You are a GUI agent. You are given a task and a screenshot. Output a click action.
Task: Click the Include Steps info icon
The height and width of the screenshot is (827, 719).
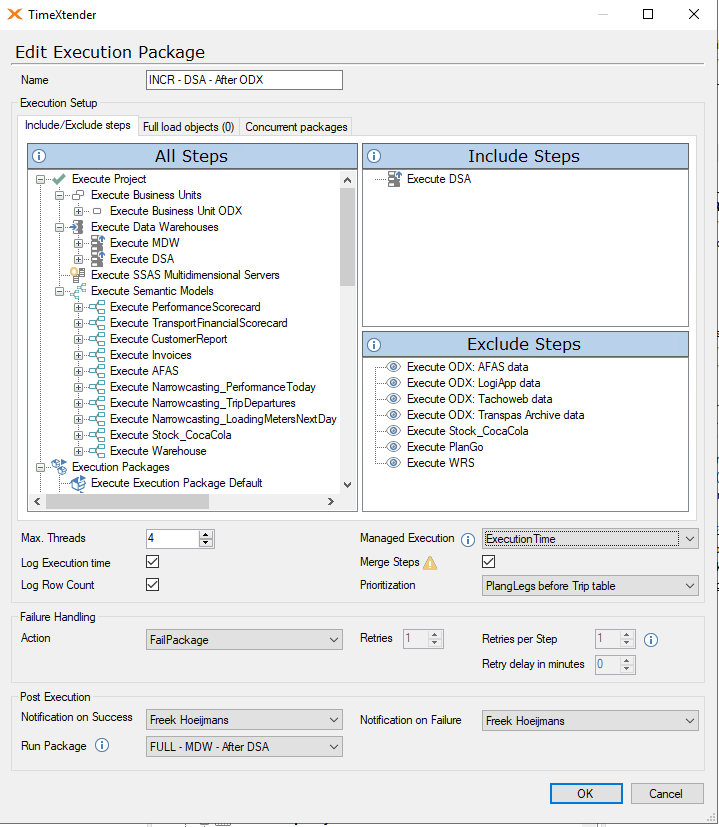point(374,156)
